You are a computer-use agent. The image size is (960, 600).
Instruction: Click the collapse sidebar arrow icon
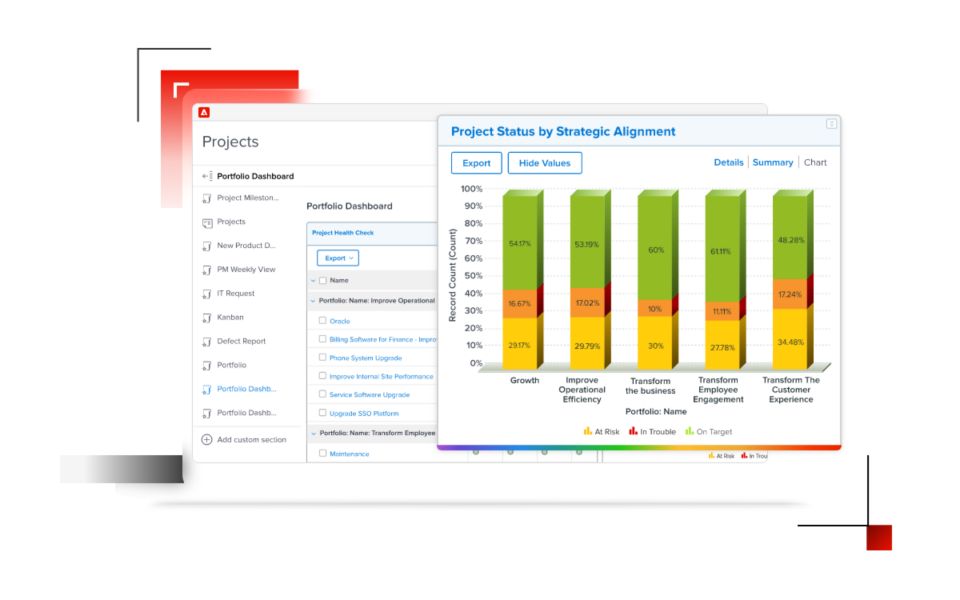208,176
